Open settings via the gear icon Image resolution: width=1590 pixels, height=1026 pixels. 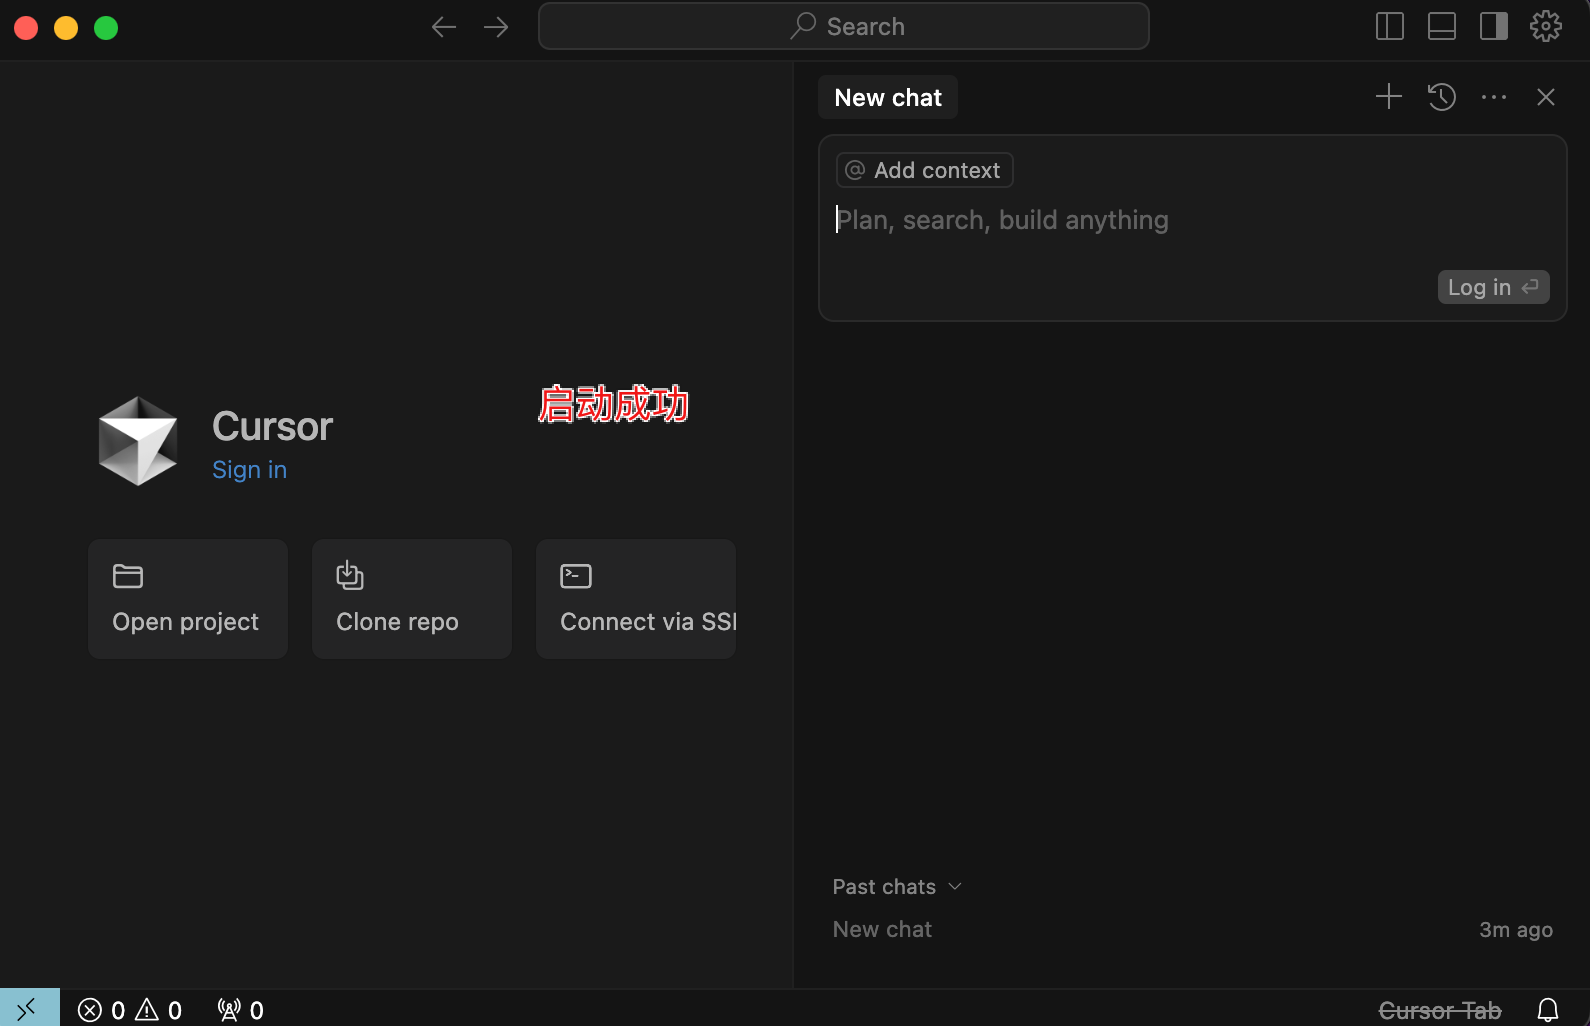pos(1546,26)
